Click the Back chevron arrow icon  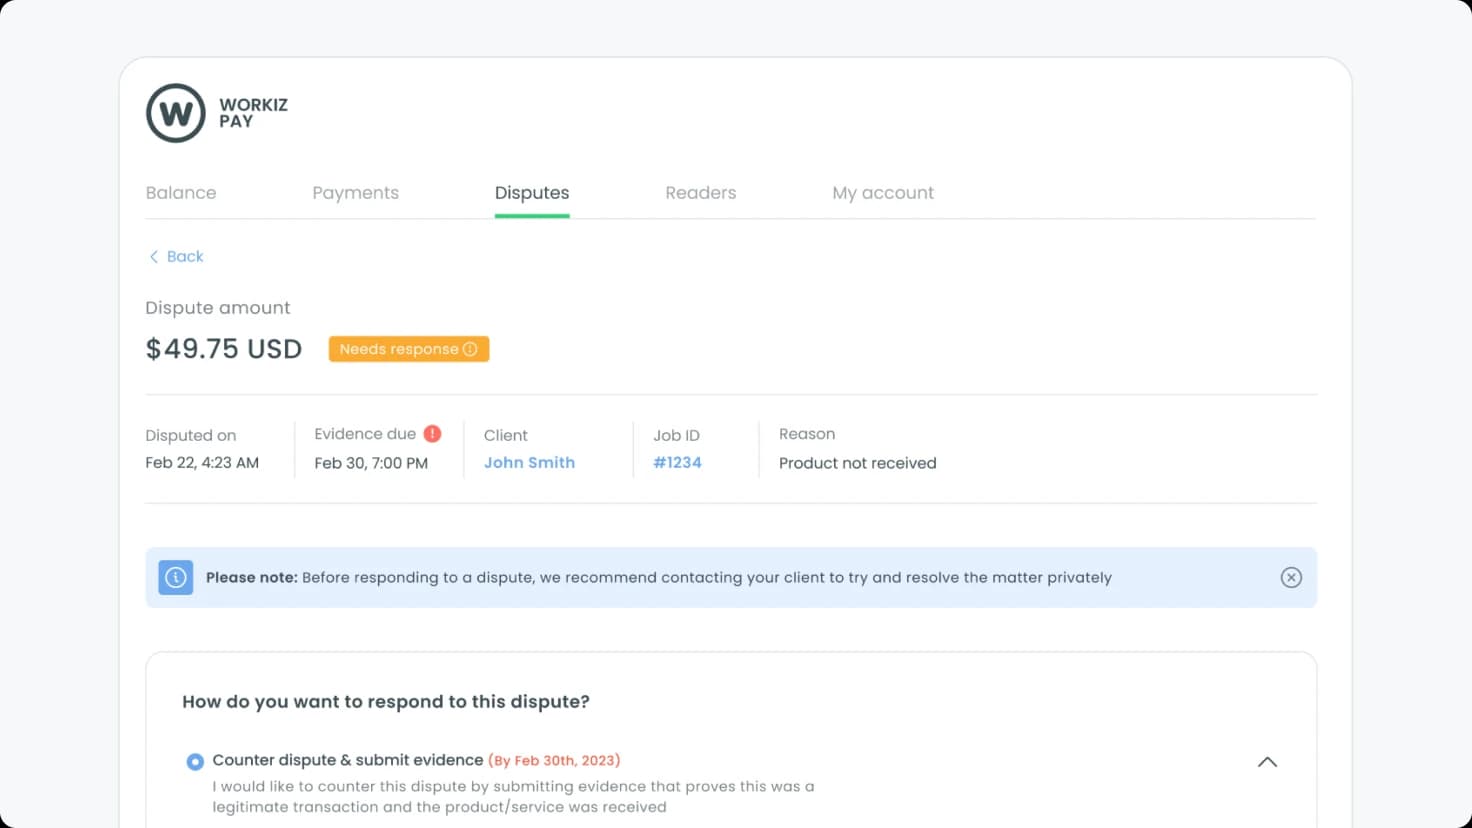[x=154, y=257]
